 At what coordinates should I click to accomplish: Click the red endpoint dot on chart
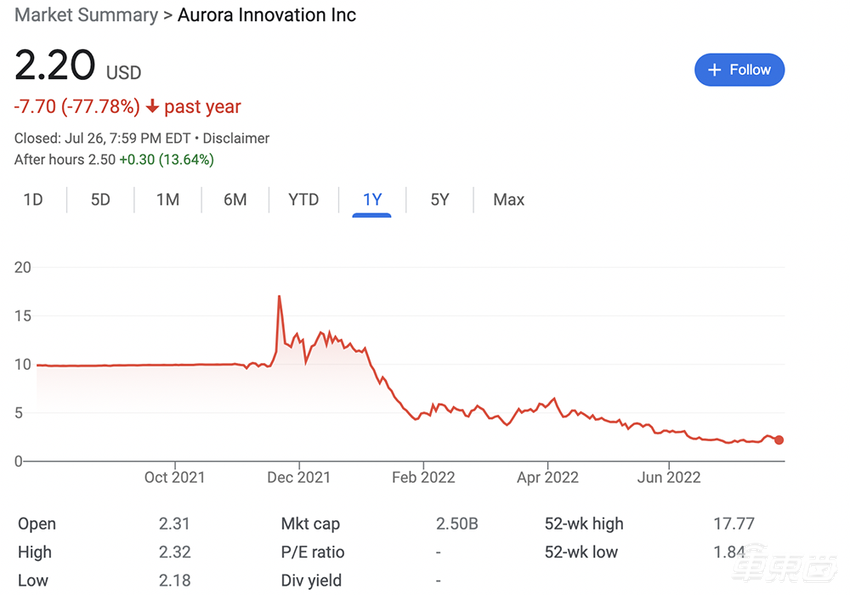(779, 440)
